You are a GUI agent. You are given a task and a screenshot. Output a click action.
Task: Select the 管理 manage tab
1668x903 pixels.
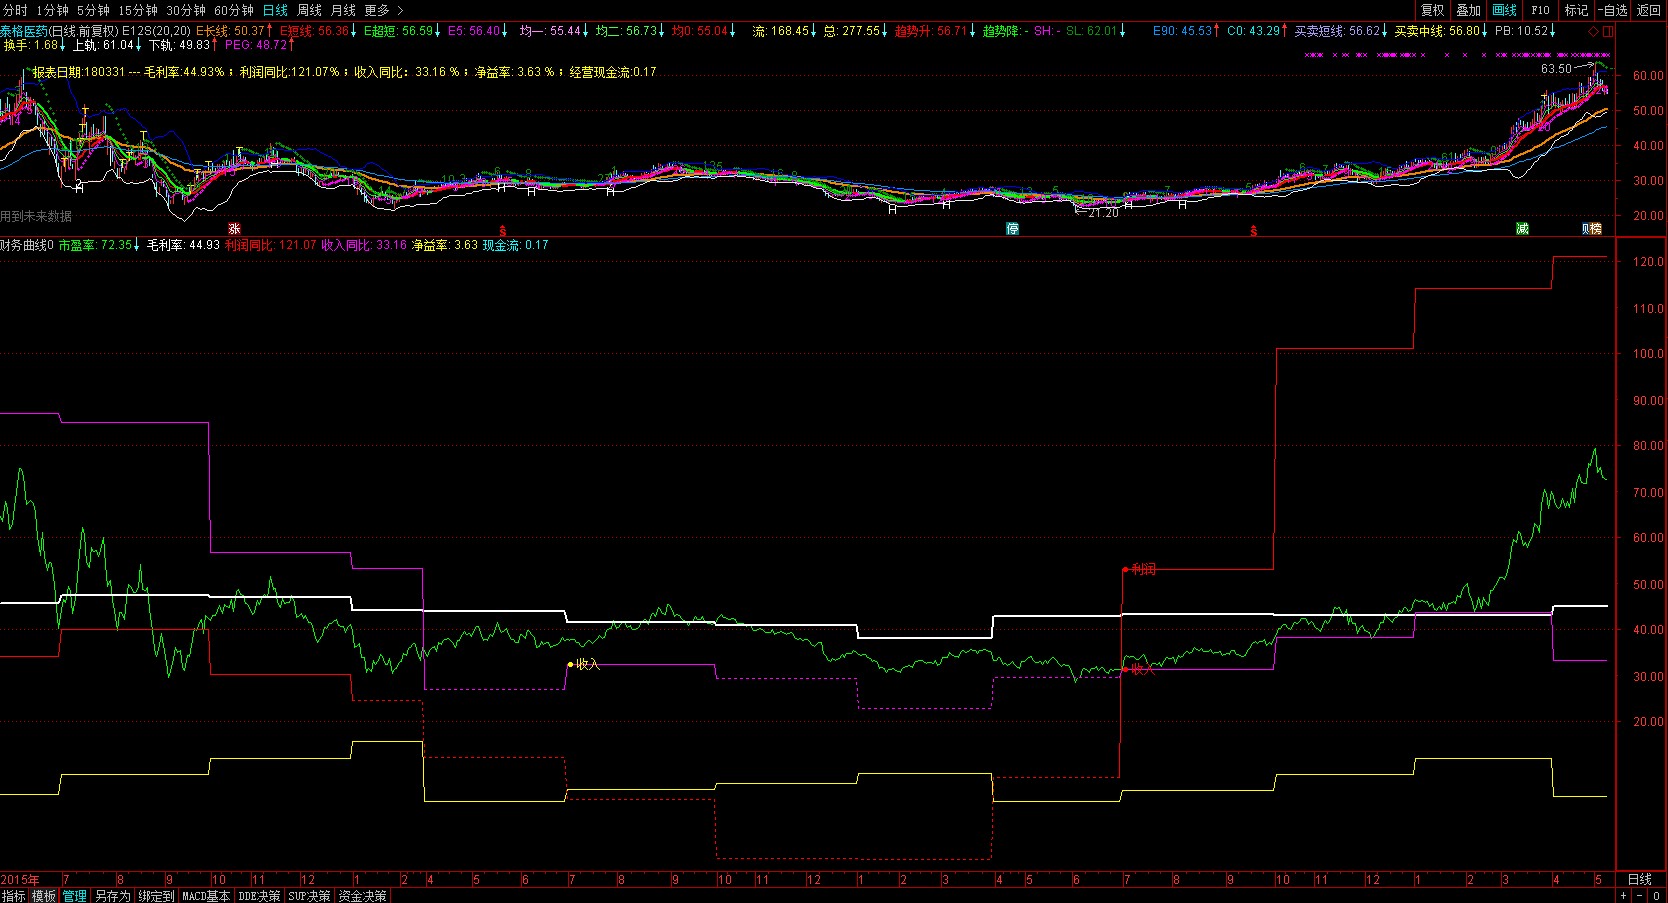pyautogui.click(x=75, y=896)
